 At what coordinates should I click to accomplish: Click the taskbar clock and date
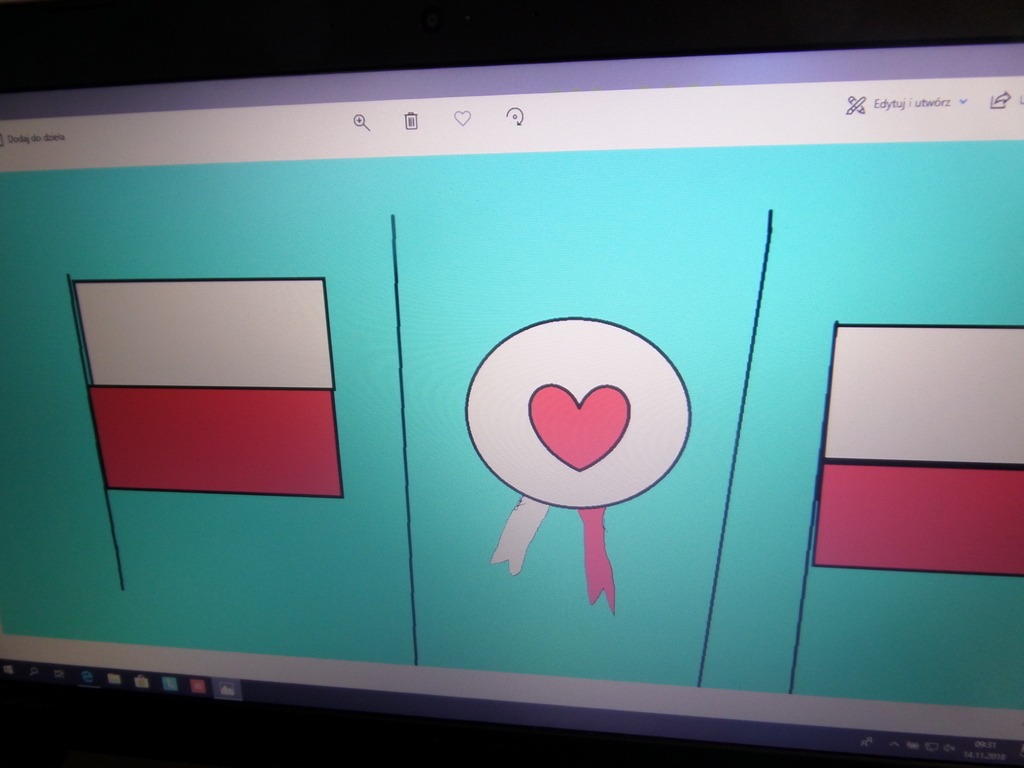(x=988, y=750)
